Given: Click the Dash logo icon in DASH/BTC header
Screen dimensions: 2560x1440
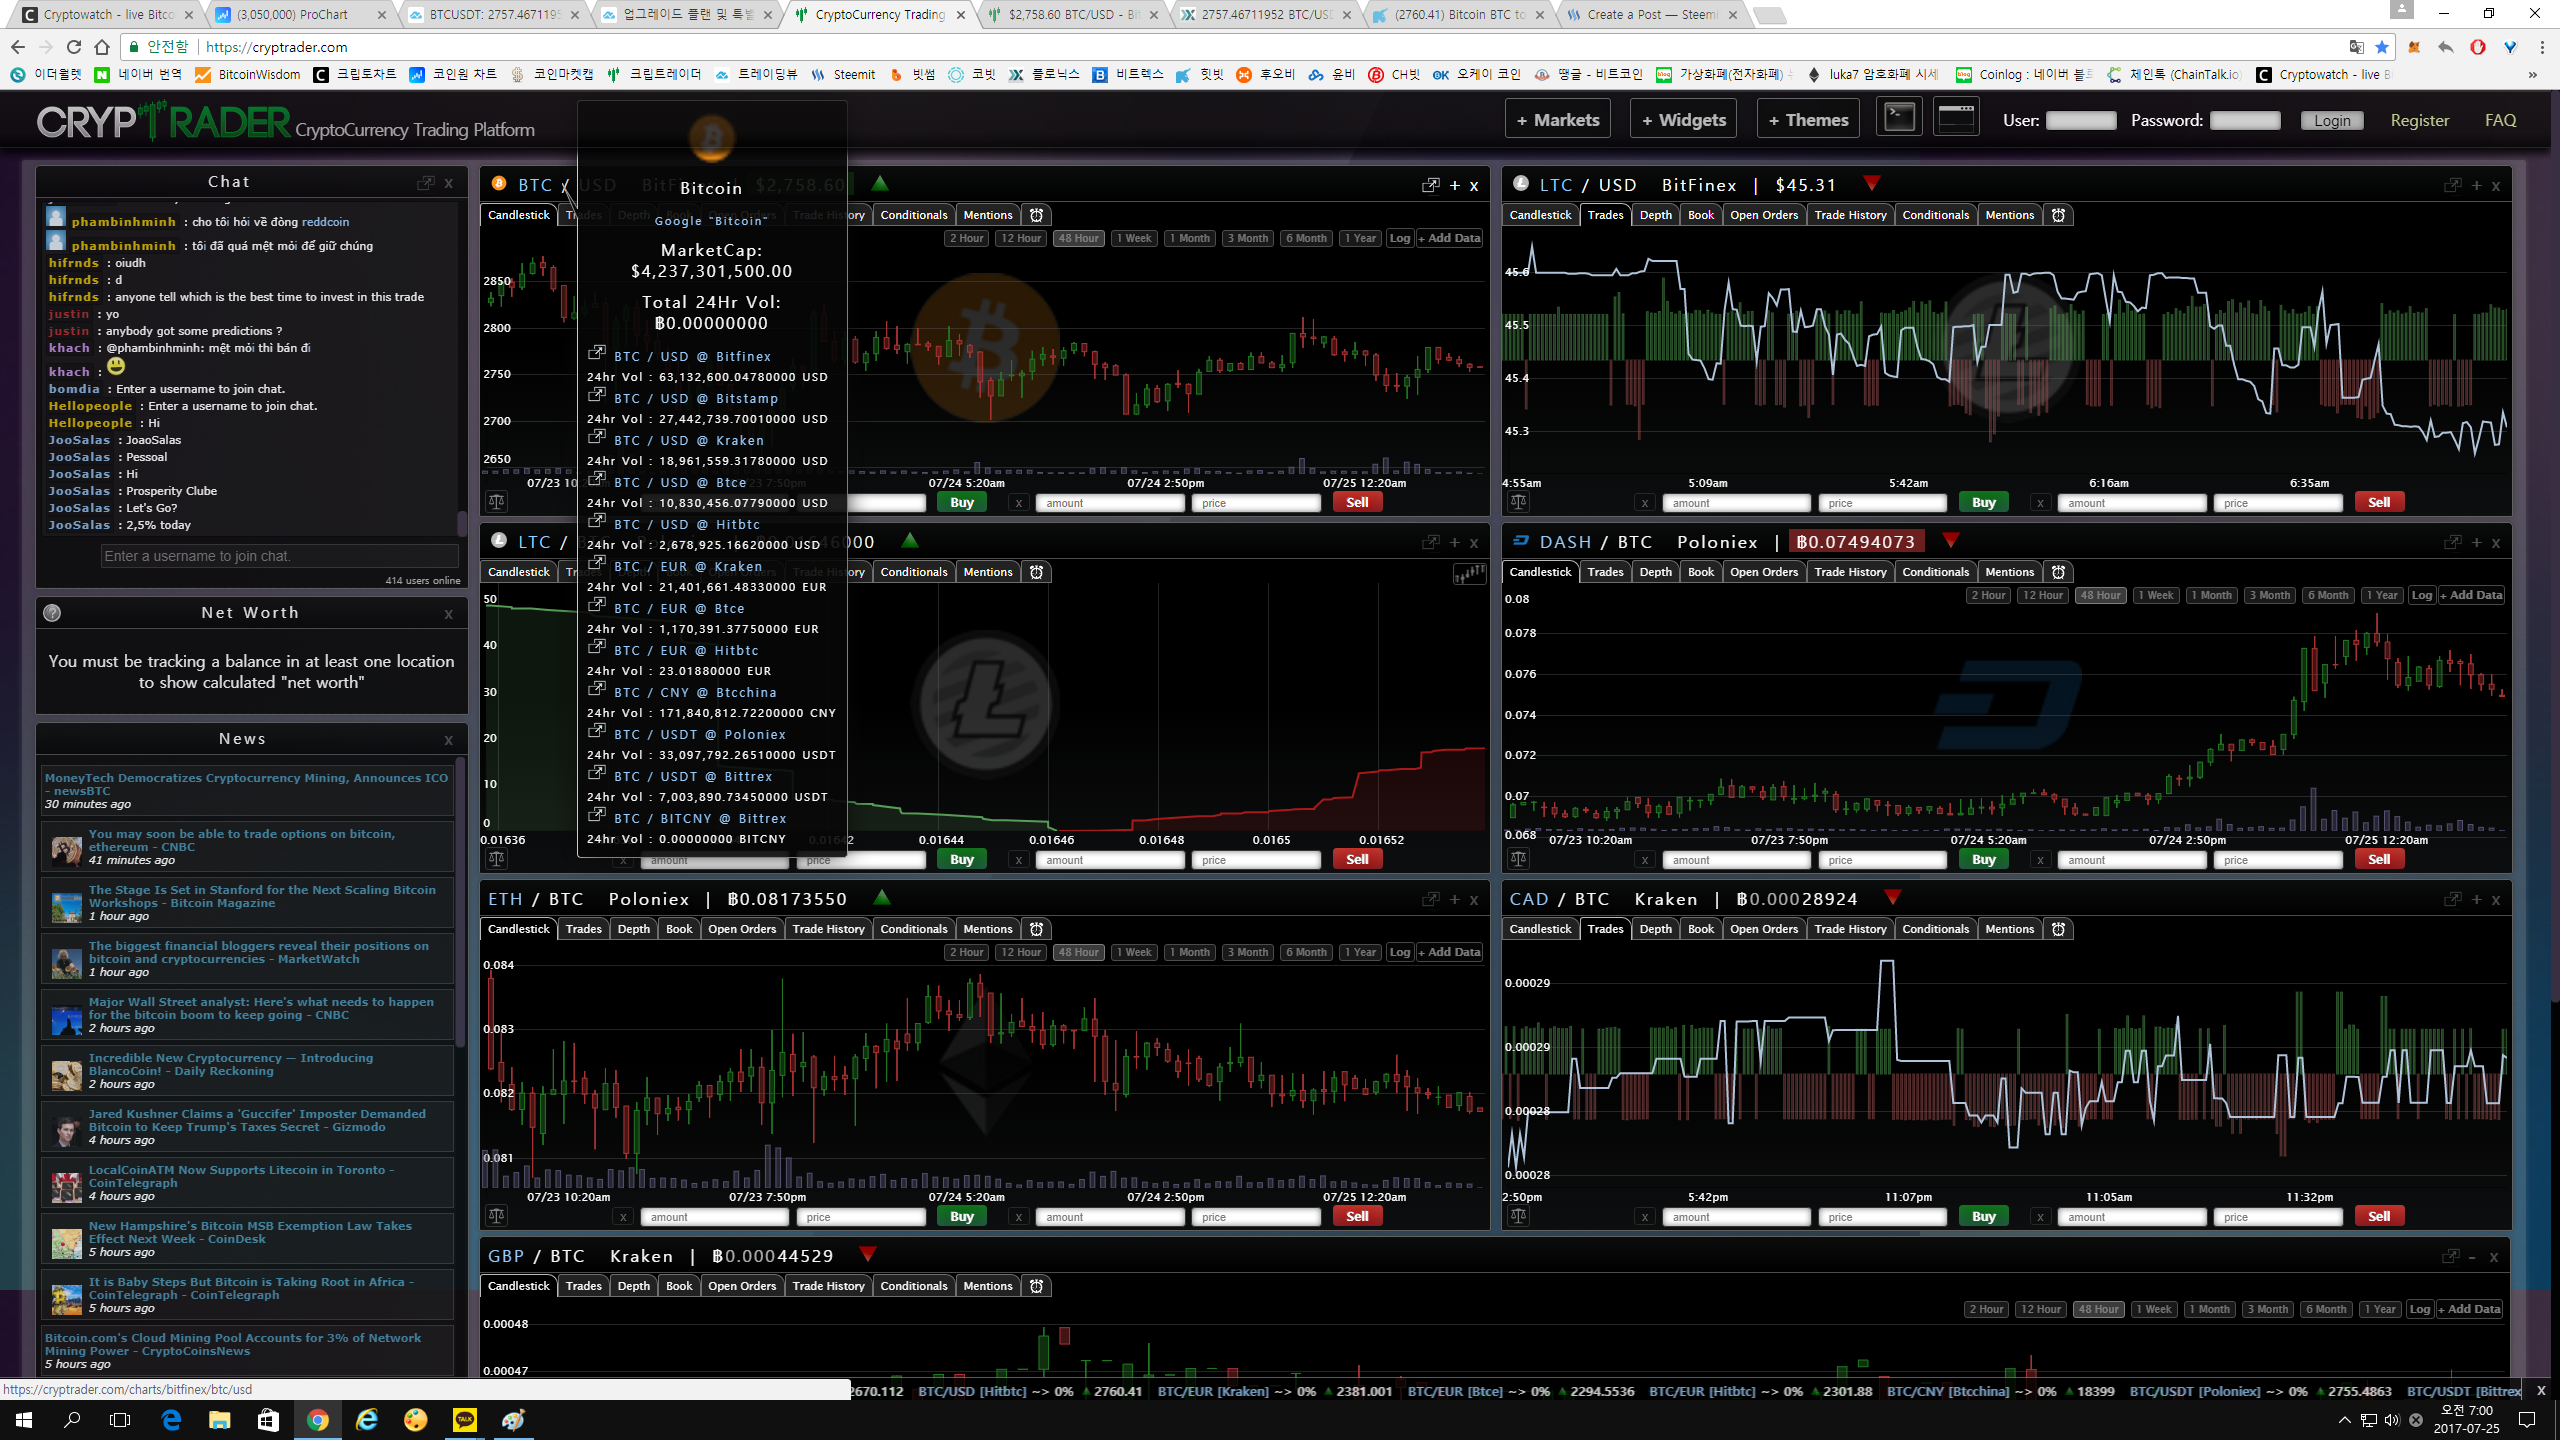Looking at the screenshot, I should click(1521, 541).
